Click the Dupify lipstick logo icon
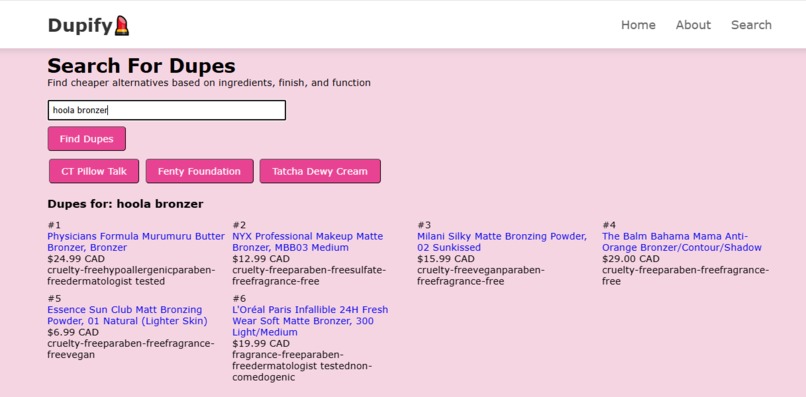Viewport: 806px width, 397px height. (x=122, y=26)
